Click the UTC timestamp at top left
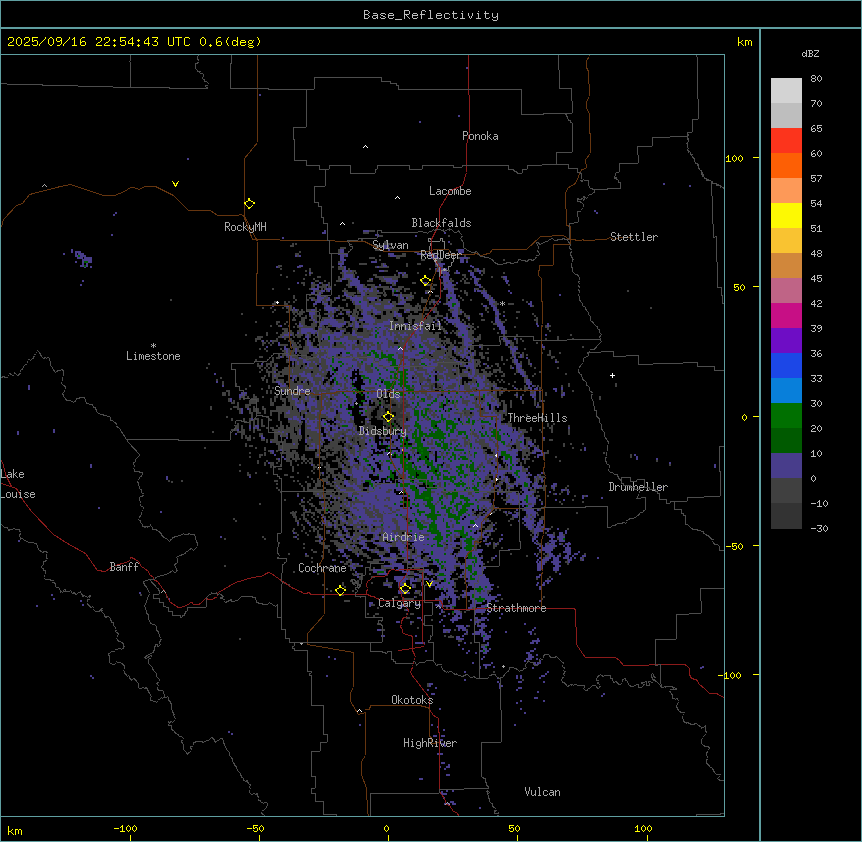This screenshot has width=862, height=842. coord(134,41)
